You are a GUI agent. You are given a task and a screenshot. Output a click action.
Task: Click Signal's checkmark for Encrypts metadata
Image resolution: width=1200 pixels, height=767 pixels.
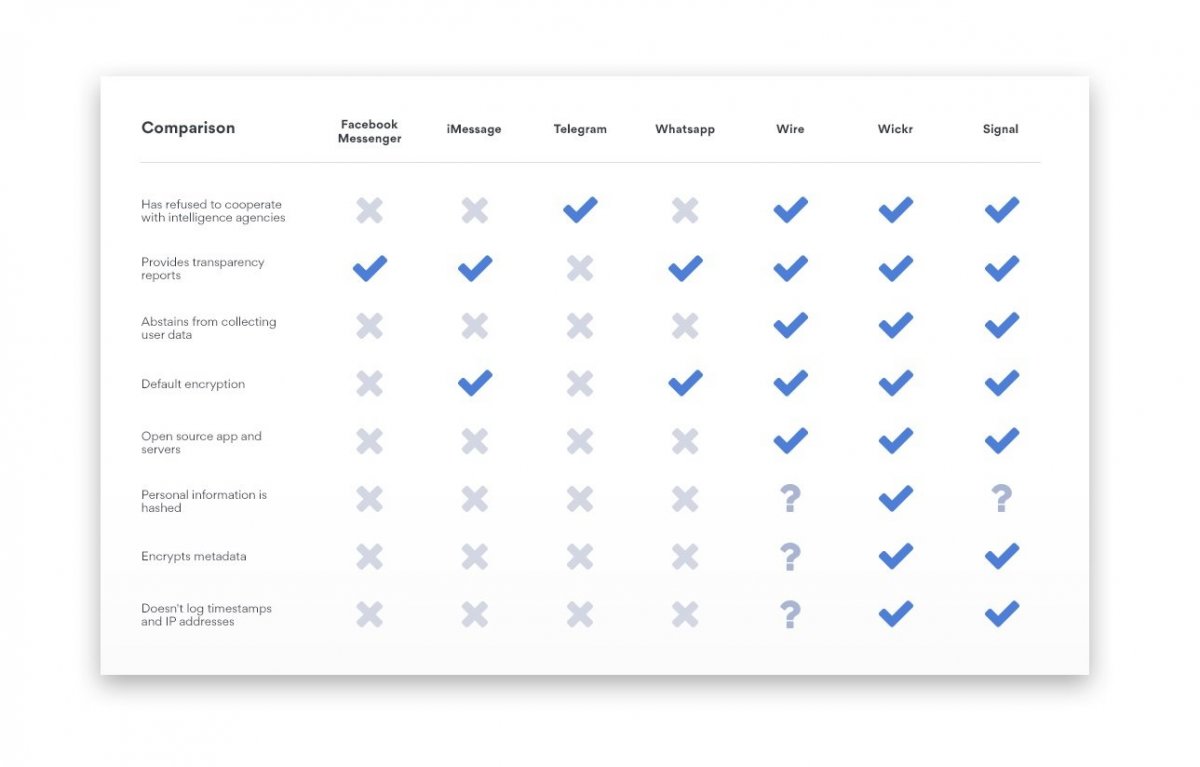click(1001, 556)
